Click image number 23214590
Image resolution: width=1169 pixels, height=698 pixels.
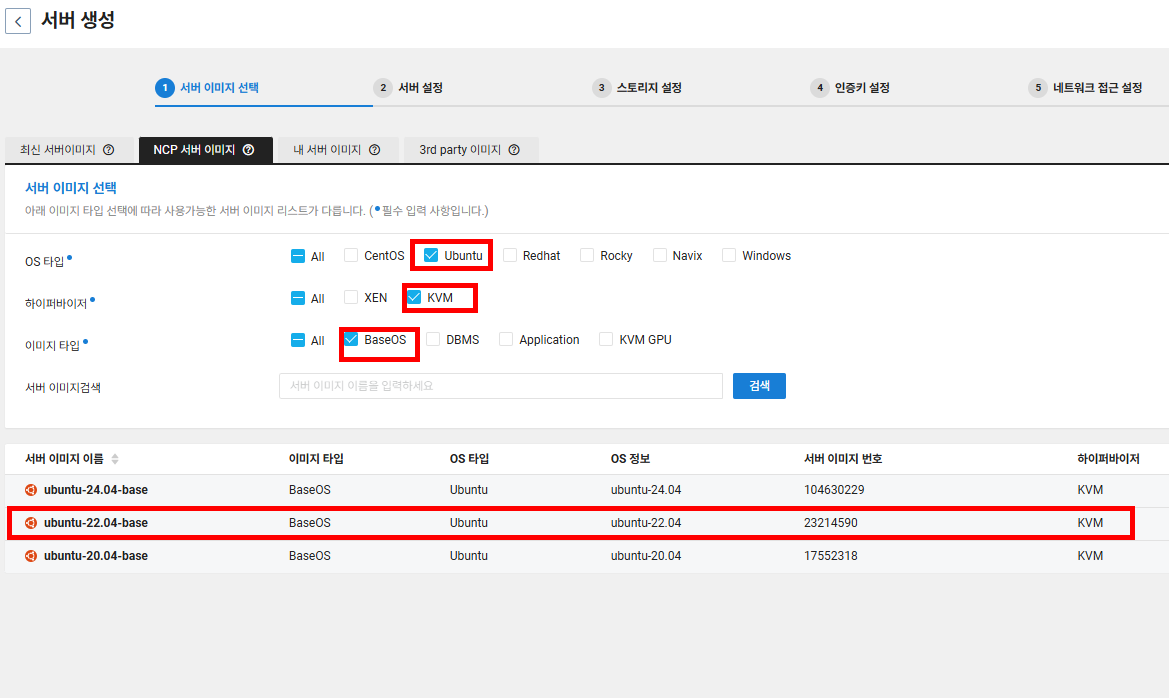(x=831, y=523)
